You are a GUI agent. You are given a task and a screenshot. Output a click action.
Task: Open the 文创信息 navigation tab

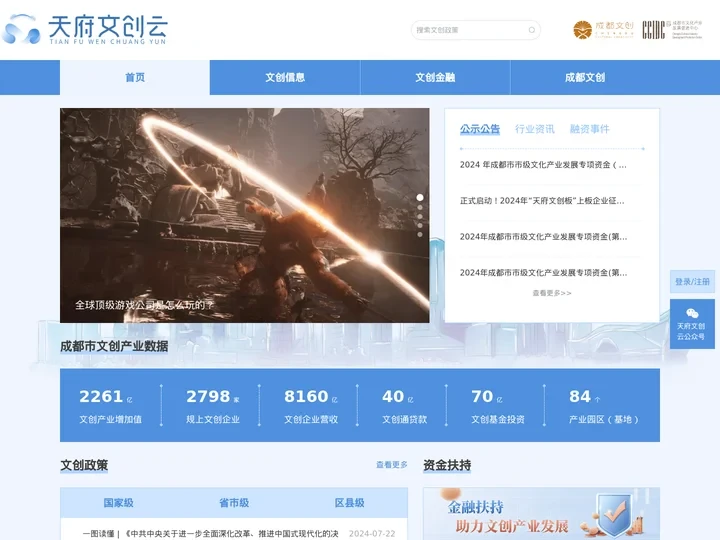tap(285, 77)
